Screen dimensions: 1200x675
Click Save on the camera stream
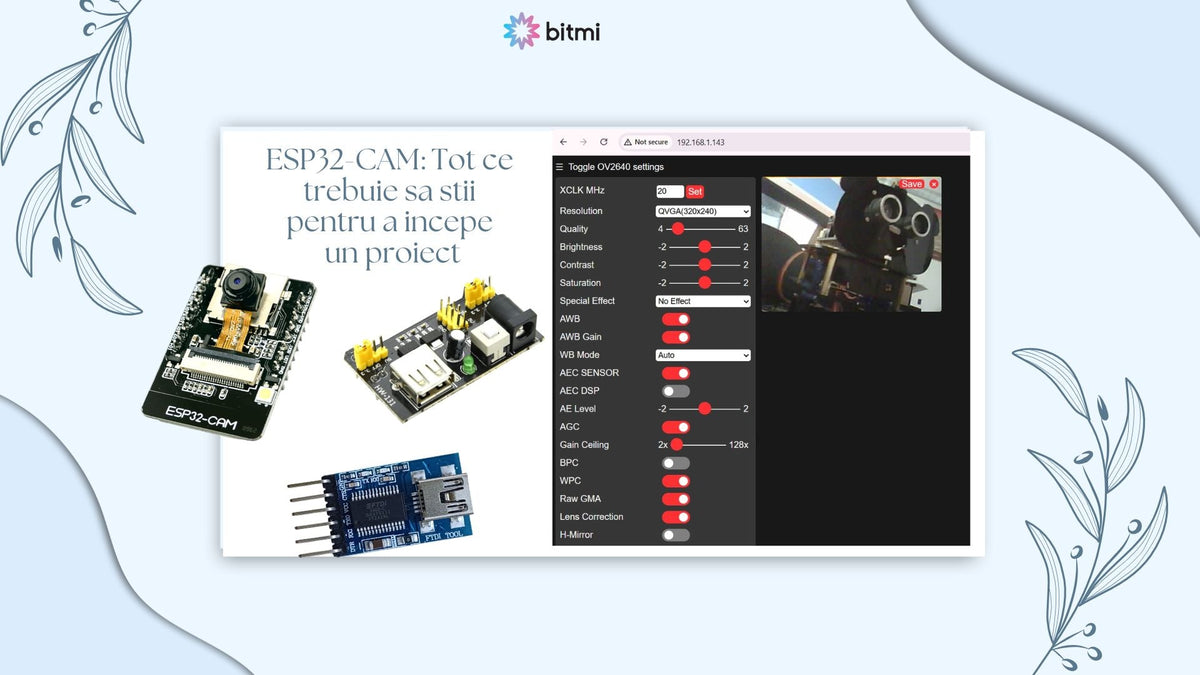tap(912, 184)
